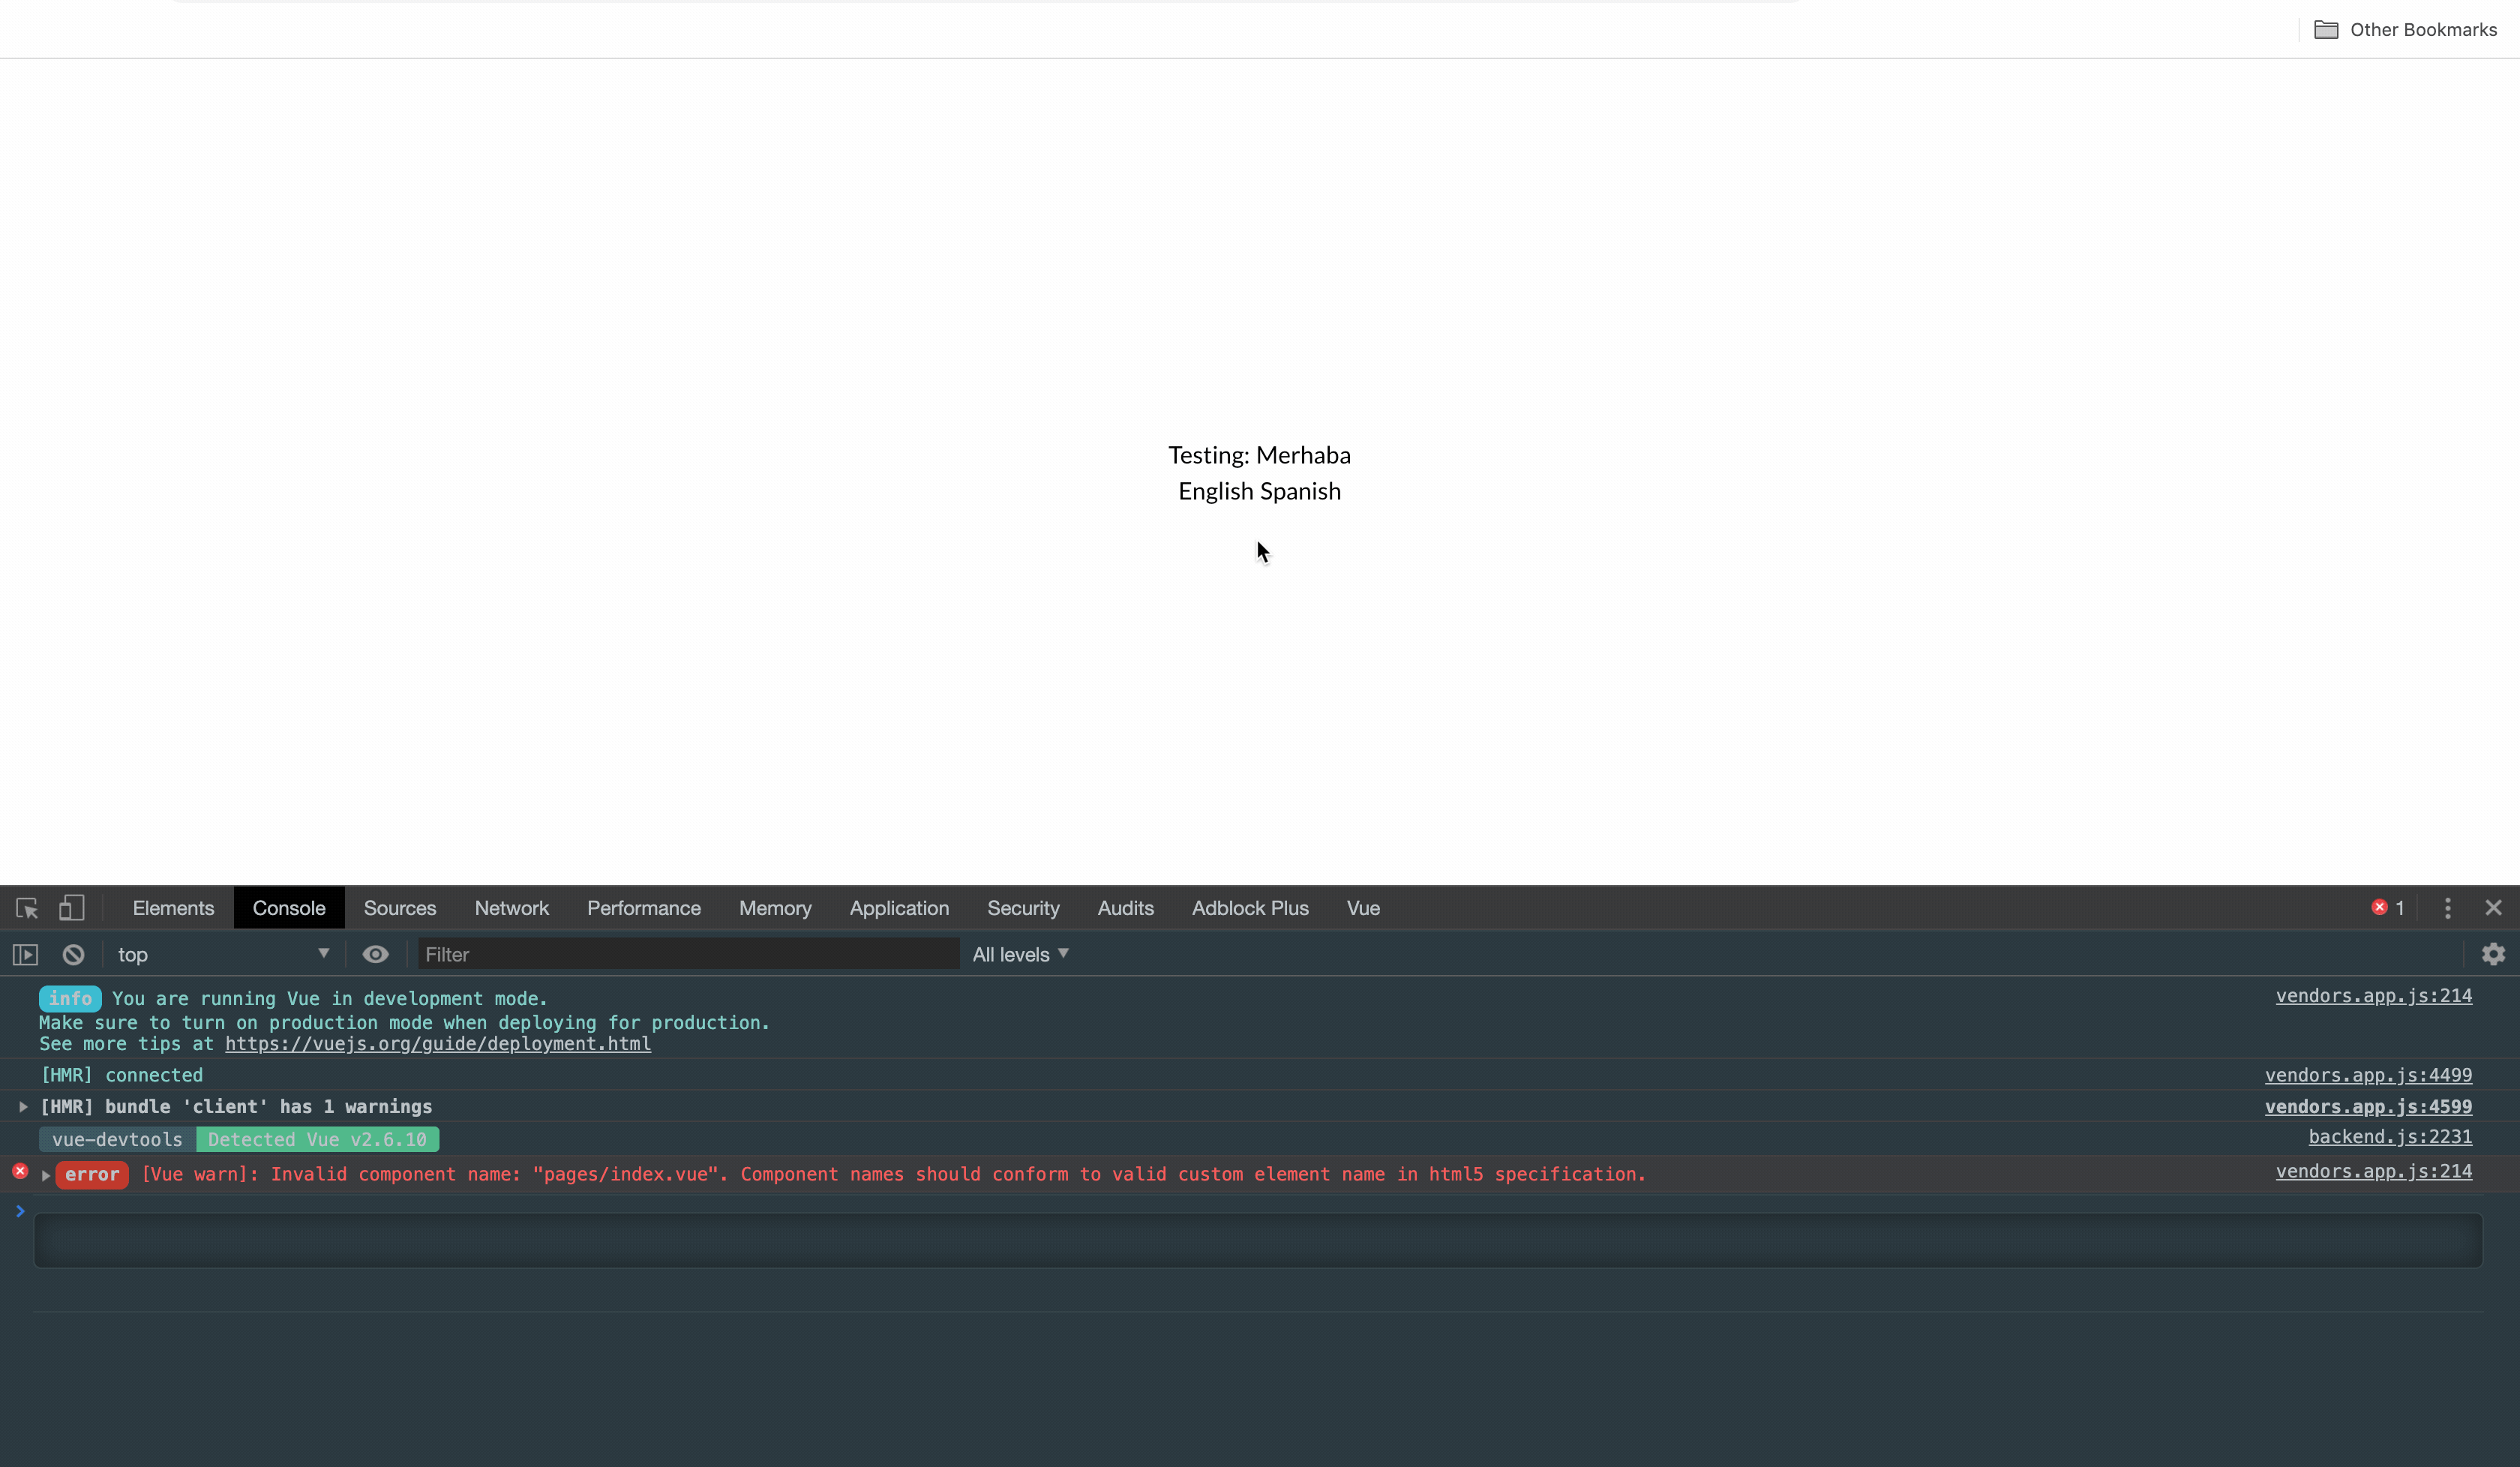The height and width of the screenshot is (1467, 2520).
Task: Click the console Filter input field
Action: 687,954
